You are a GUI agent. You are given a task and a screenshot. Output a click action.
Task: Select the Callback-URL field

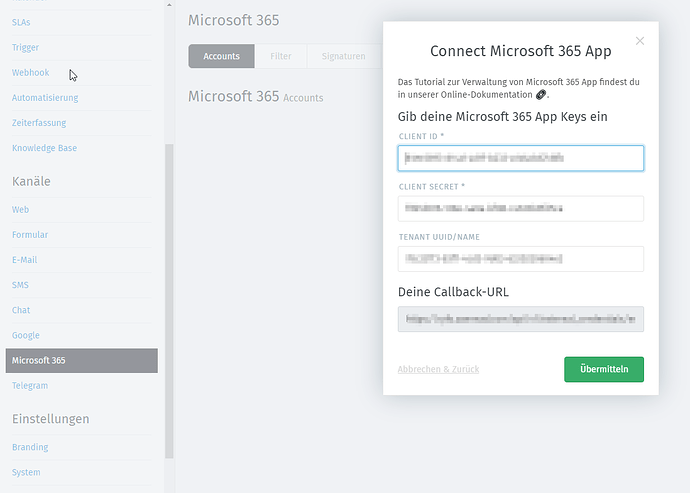click(x=521, y=319)
